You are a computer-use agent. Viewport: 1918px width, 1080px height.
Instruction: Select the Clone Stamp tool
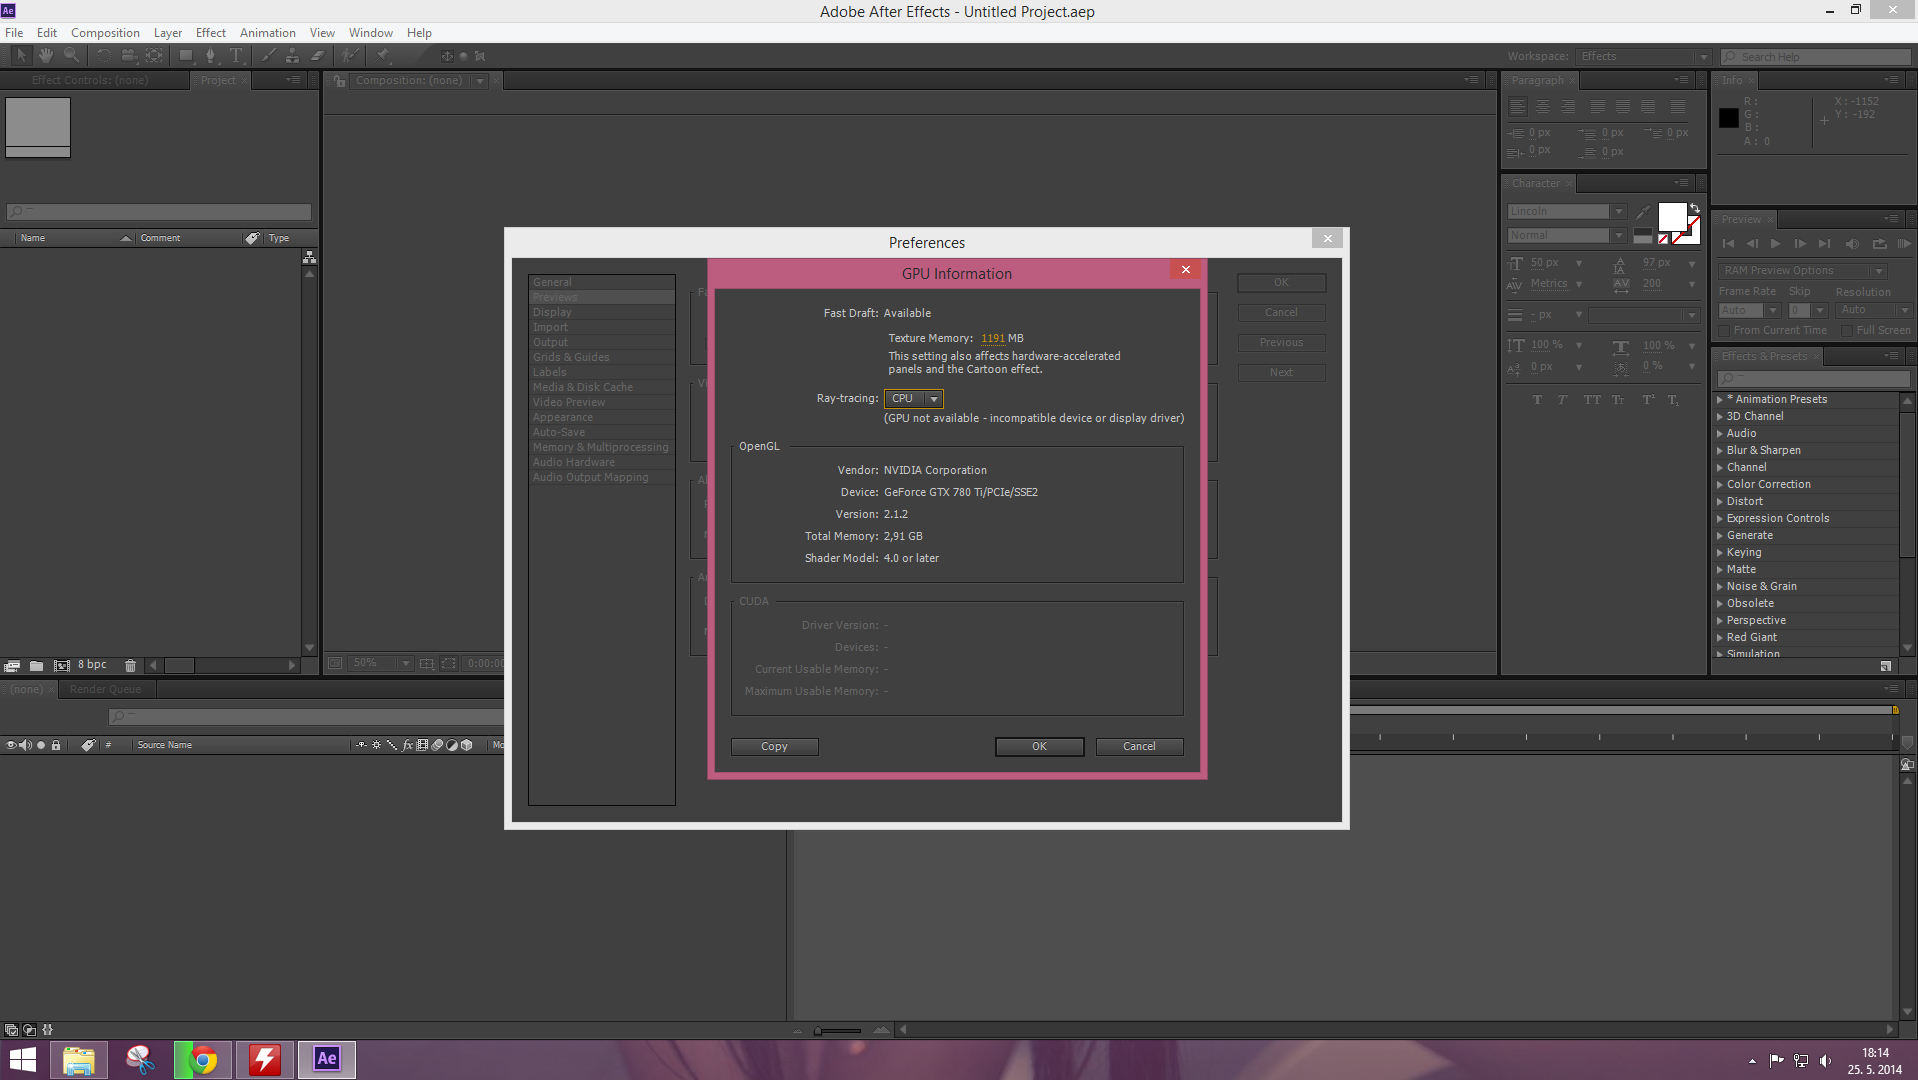(292, 56)
